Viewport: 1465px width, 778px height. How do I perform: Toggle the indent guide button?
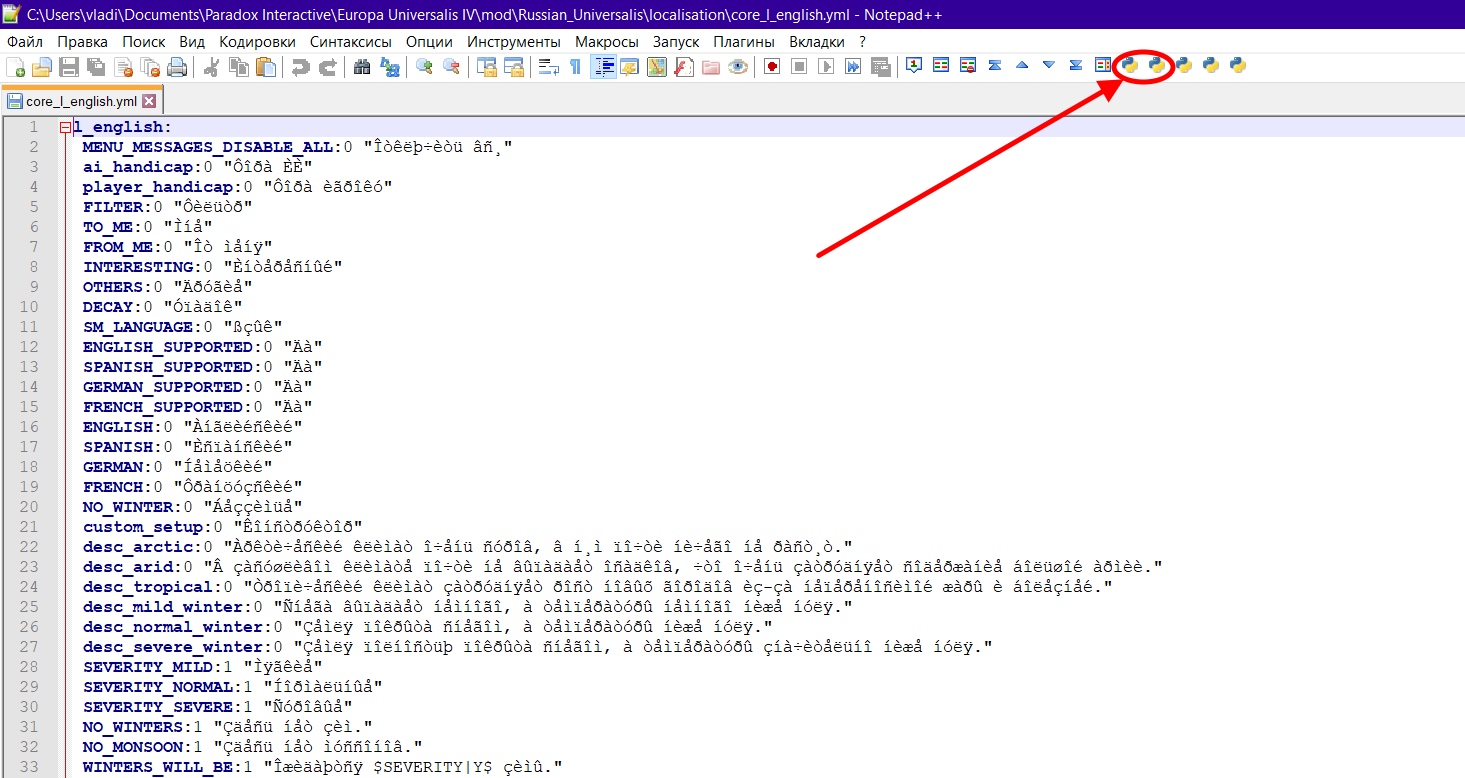tap(603, 67)
